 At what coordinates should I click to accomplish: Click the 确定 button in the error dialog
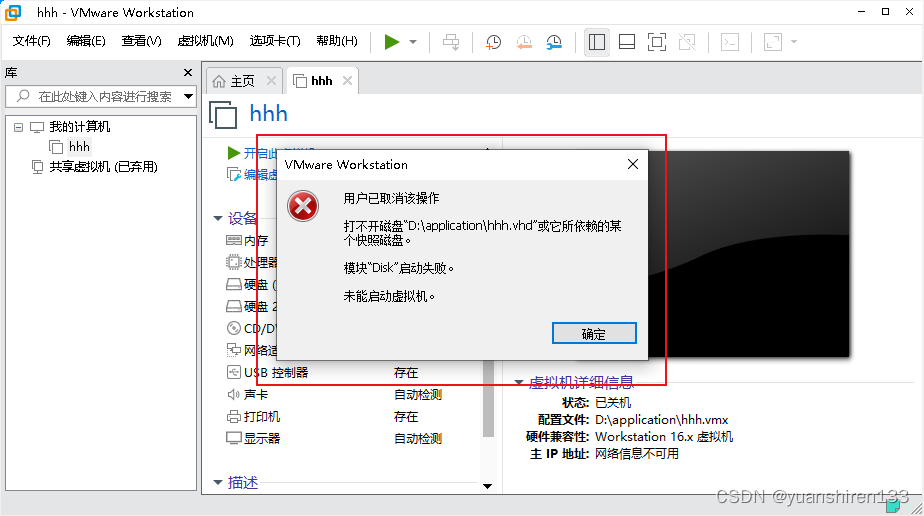tap(594, 333)
